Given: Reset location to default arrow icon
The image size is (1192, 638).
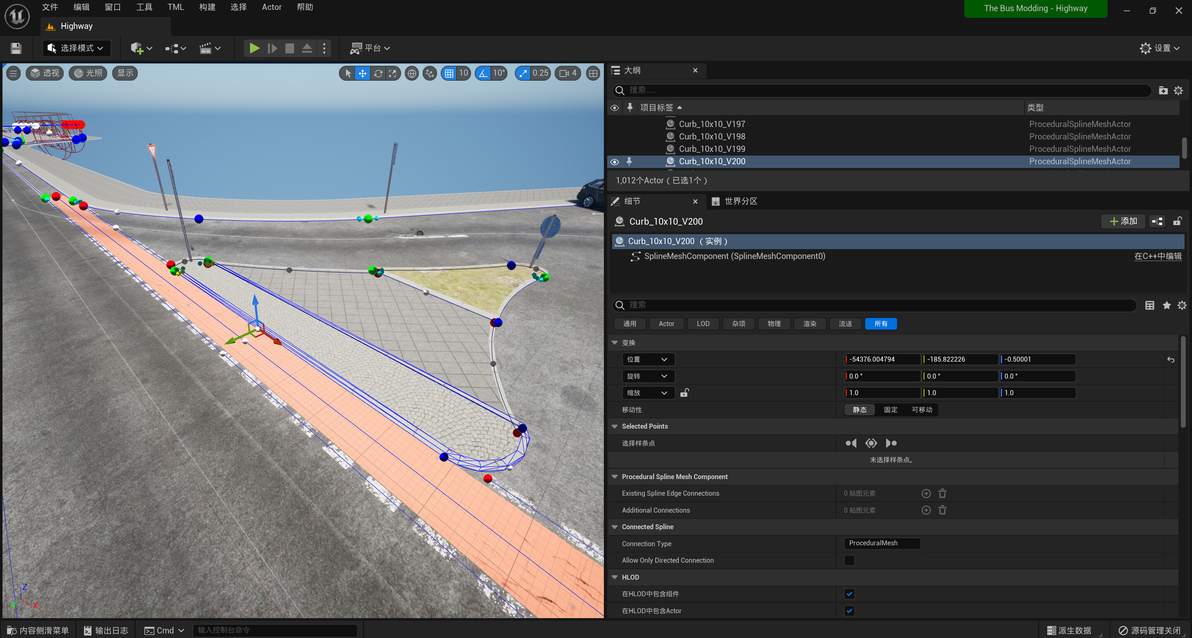Looking at the screenshot, I should pyautogui.click(x=1171, y=360).
